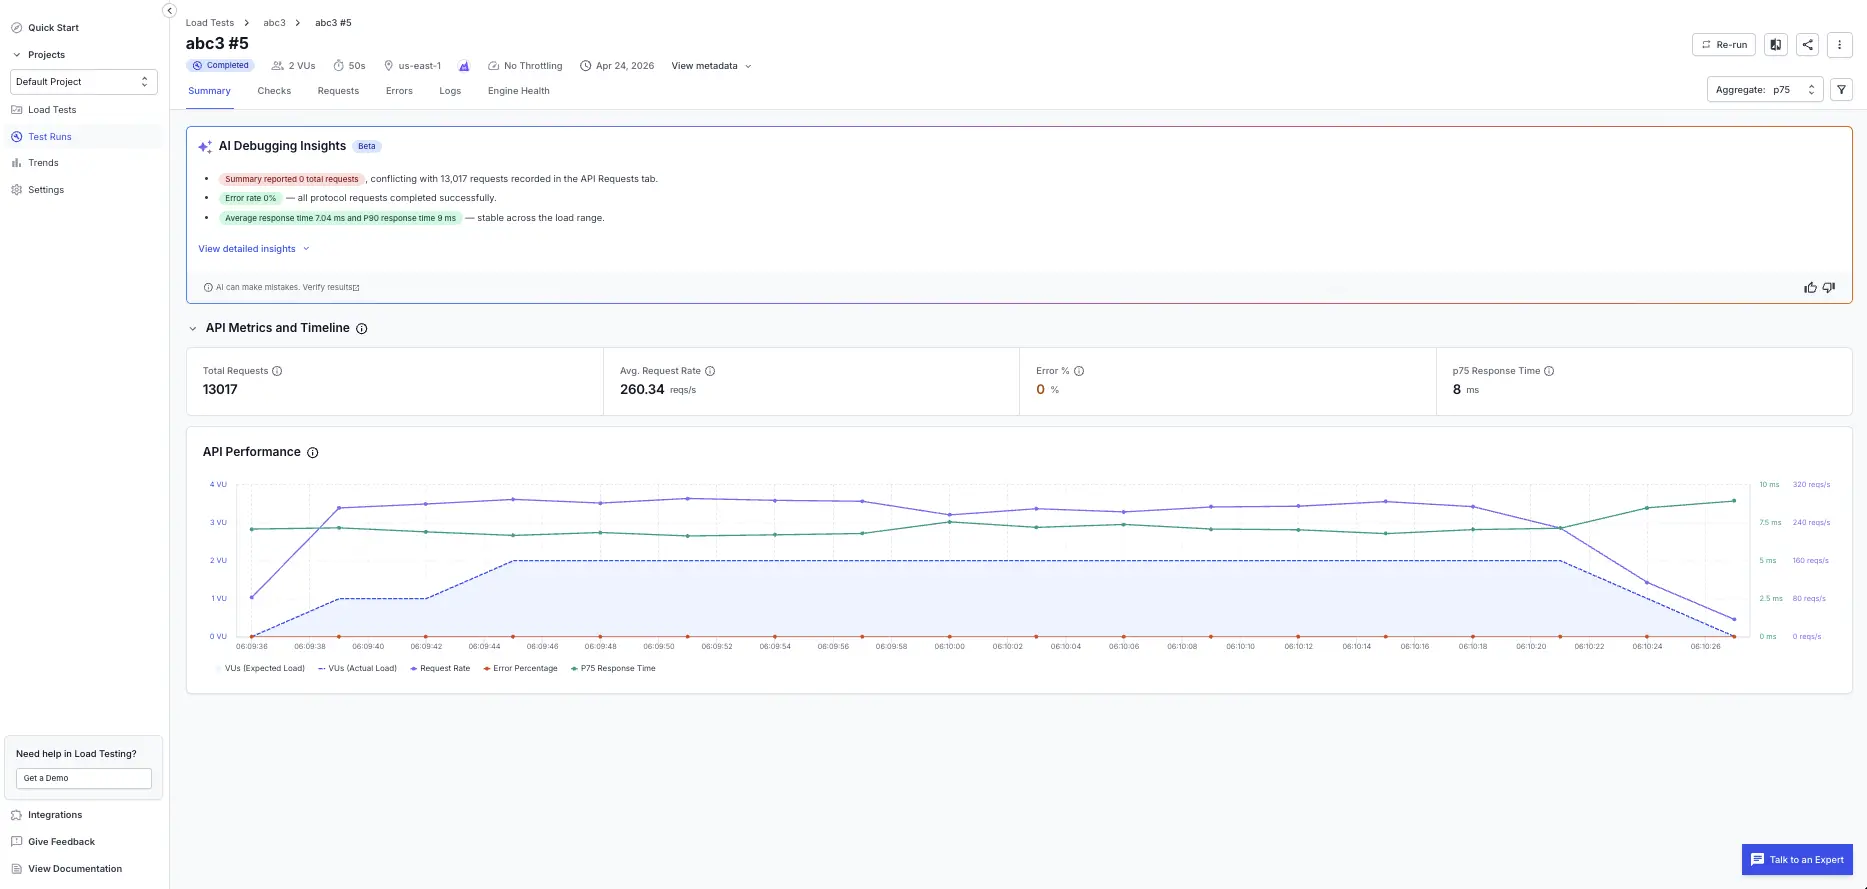Expand View metadata dropdown
Image resolution: width=1867 pixels, height=889 pixels.
click(x=711, y=66)
